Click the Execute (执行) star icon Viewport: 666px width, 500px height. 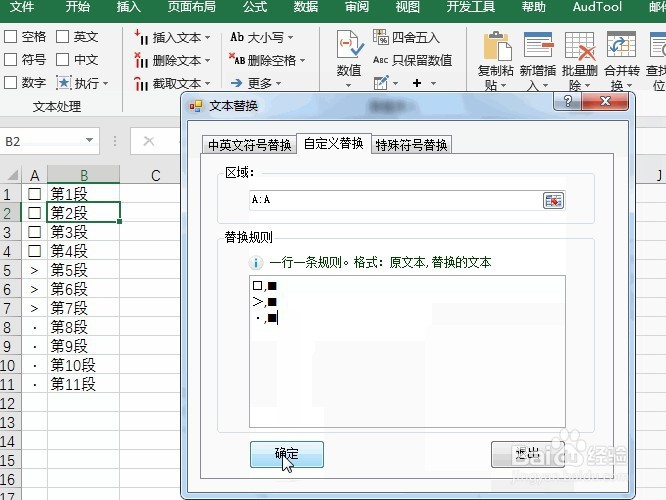coord(64,83)
